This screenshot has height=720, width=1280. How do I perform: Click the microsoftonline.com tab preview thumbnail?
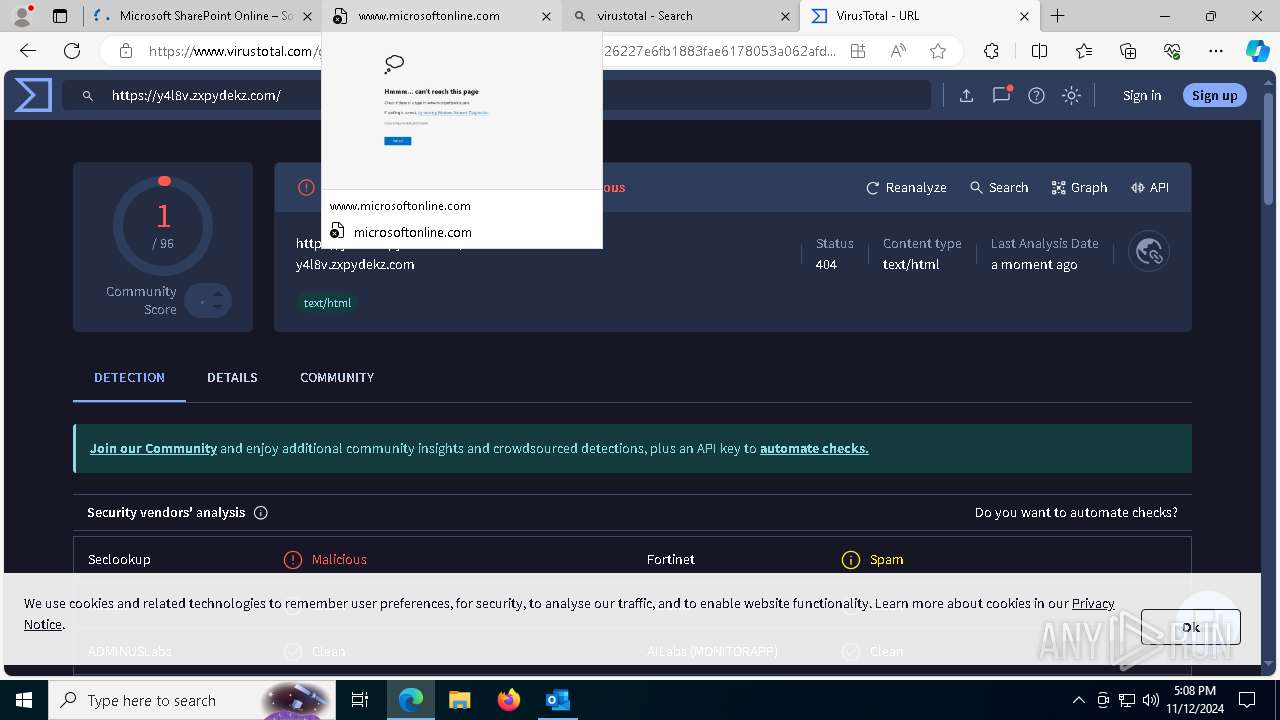click(x=462, y=110)
